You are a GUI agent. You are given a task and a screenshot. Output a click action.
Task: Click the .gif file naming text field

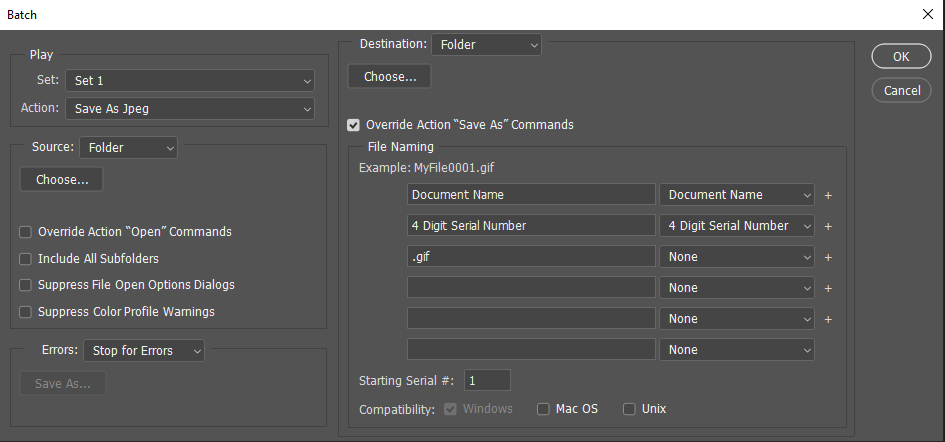coord(531,257)
